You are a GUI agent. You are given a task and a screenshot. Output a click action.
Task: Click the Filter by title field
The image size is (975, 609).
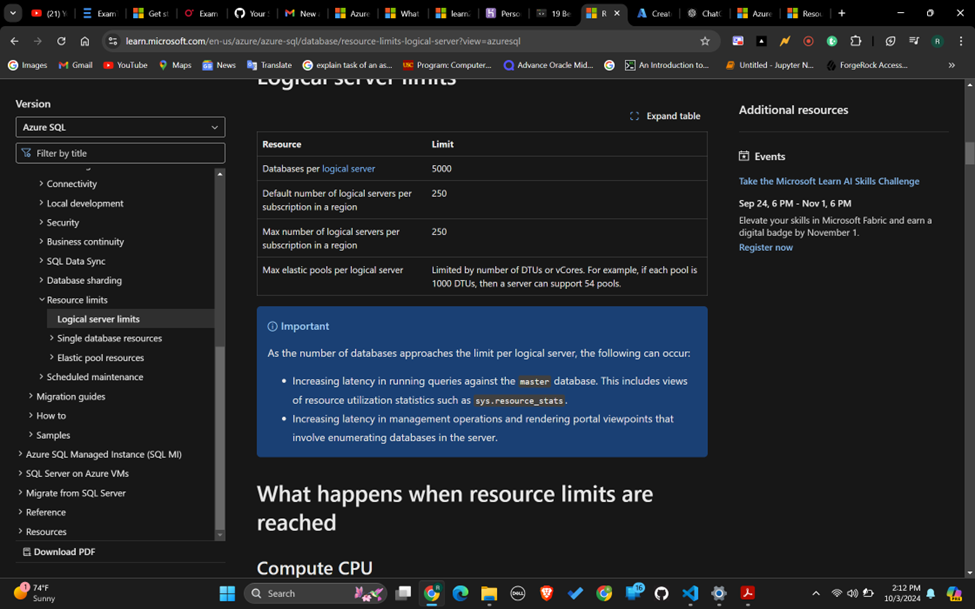click(x=120, y=153)
